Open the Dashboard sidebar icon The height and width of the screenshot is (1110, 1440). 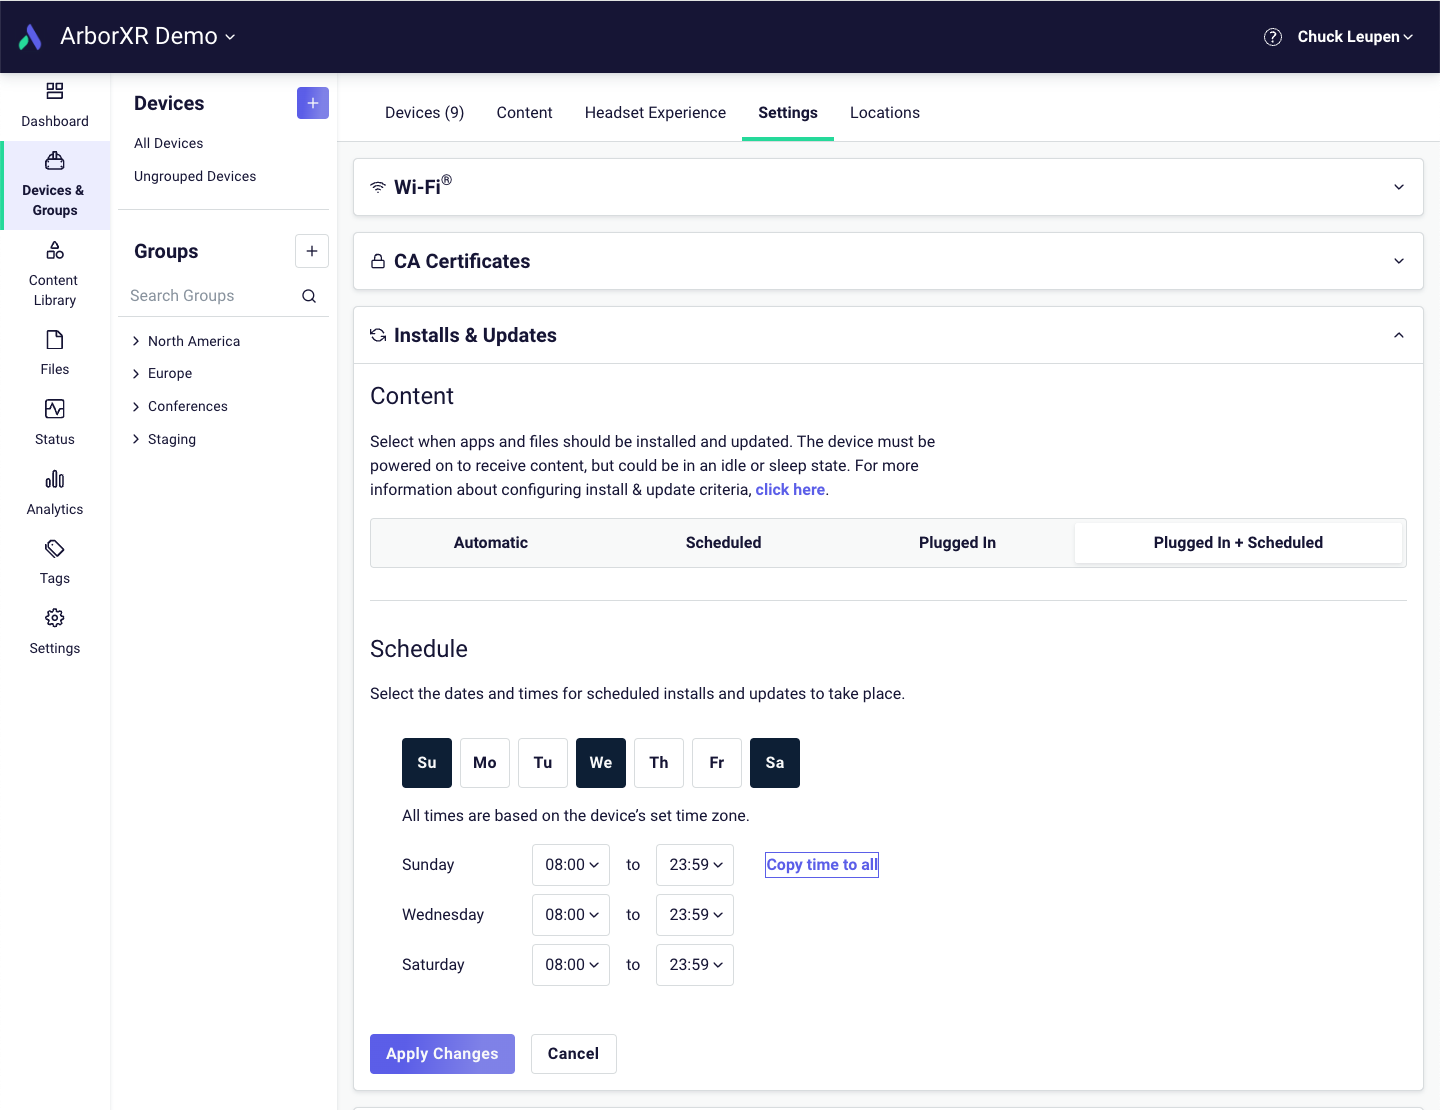[55, 92]
